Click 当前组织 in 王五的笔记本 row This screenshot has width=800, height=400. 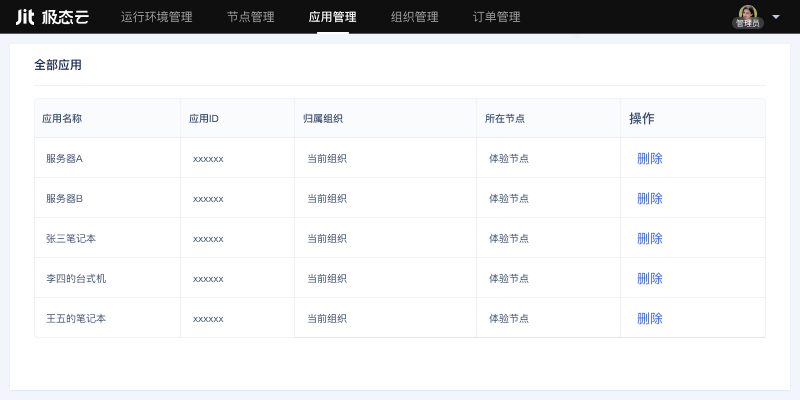pyautogui.click(x=327, y=319)
